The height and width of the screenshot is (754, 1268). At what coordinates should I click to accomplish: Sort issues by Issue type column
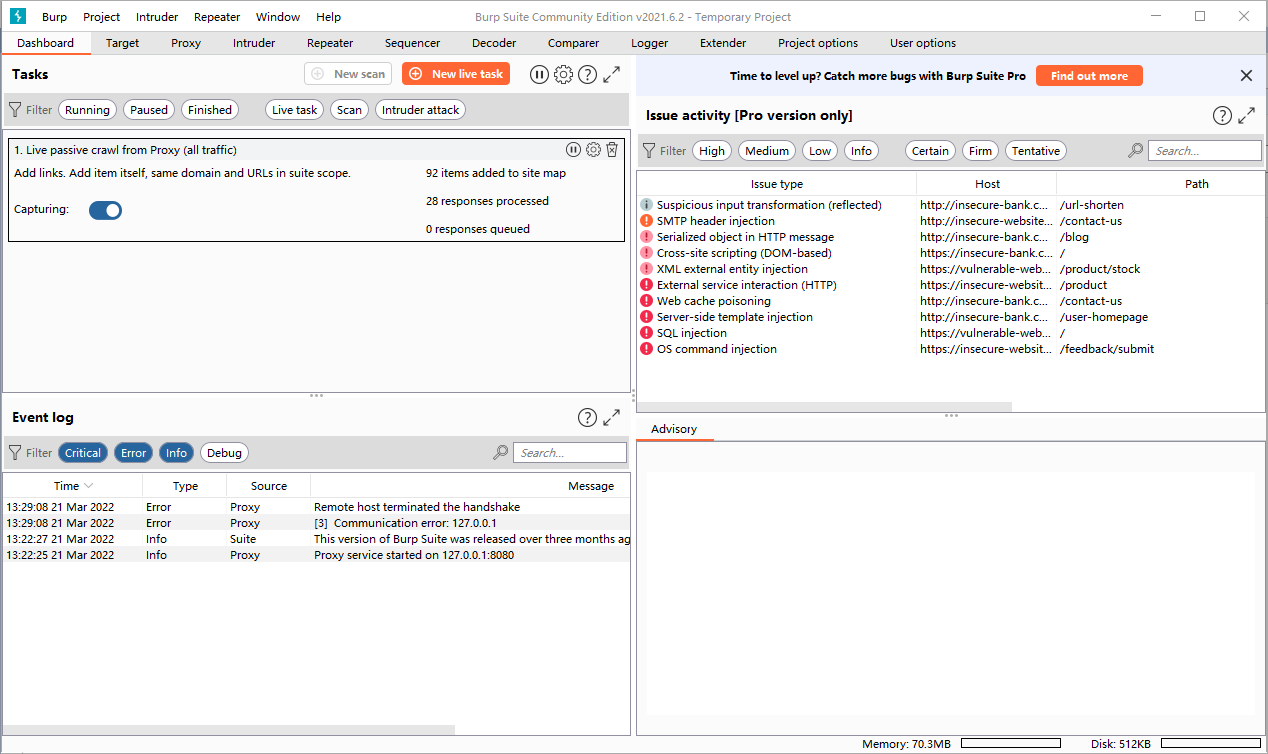tap(777, 184)
